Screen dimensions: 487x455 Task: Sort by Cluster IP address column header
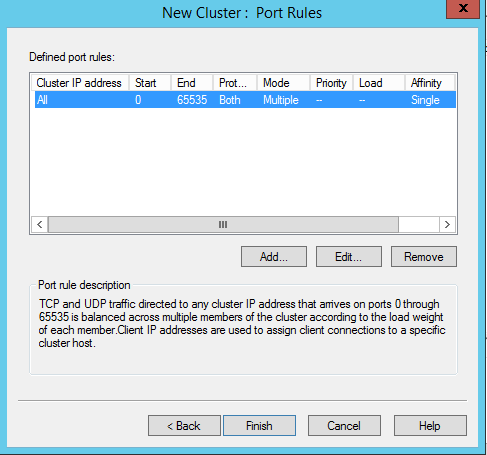tap(80, 83)
